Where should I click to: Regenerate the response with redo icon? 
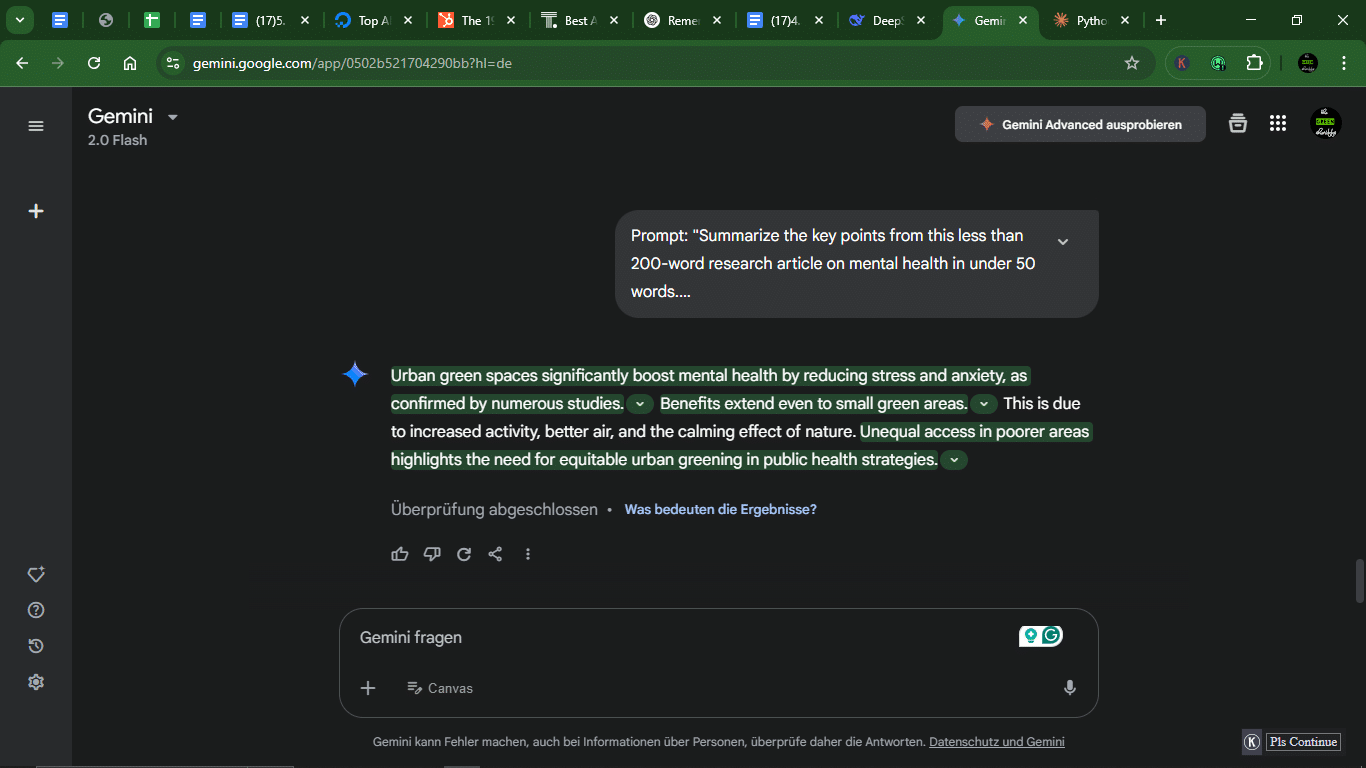click(464, 554)
